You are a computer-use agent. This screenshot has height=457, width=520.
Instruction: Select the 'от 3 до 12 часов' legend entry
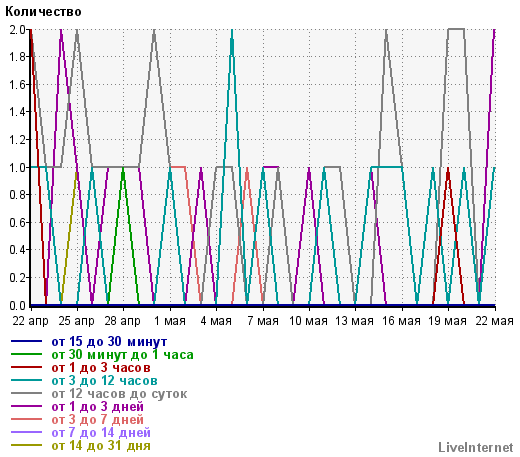[x=104, y=381]
